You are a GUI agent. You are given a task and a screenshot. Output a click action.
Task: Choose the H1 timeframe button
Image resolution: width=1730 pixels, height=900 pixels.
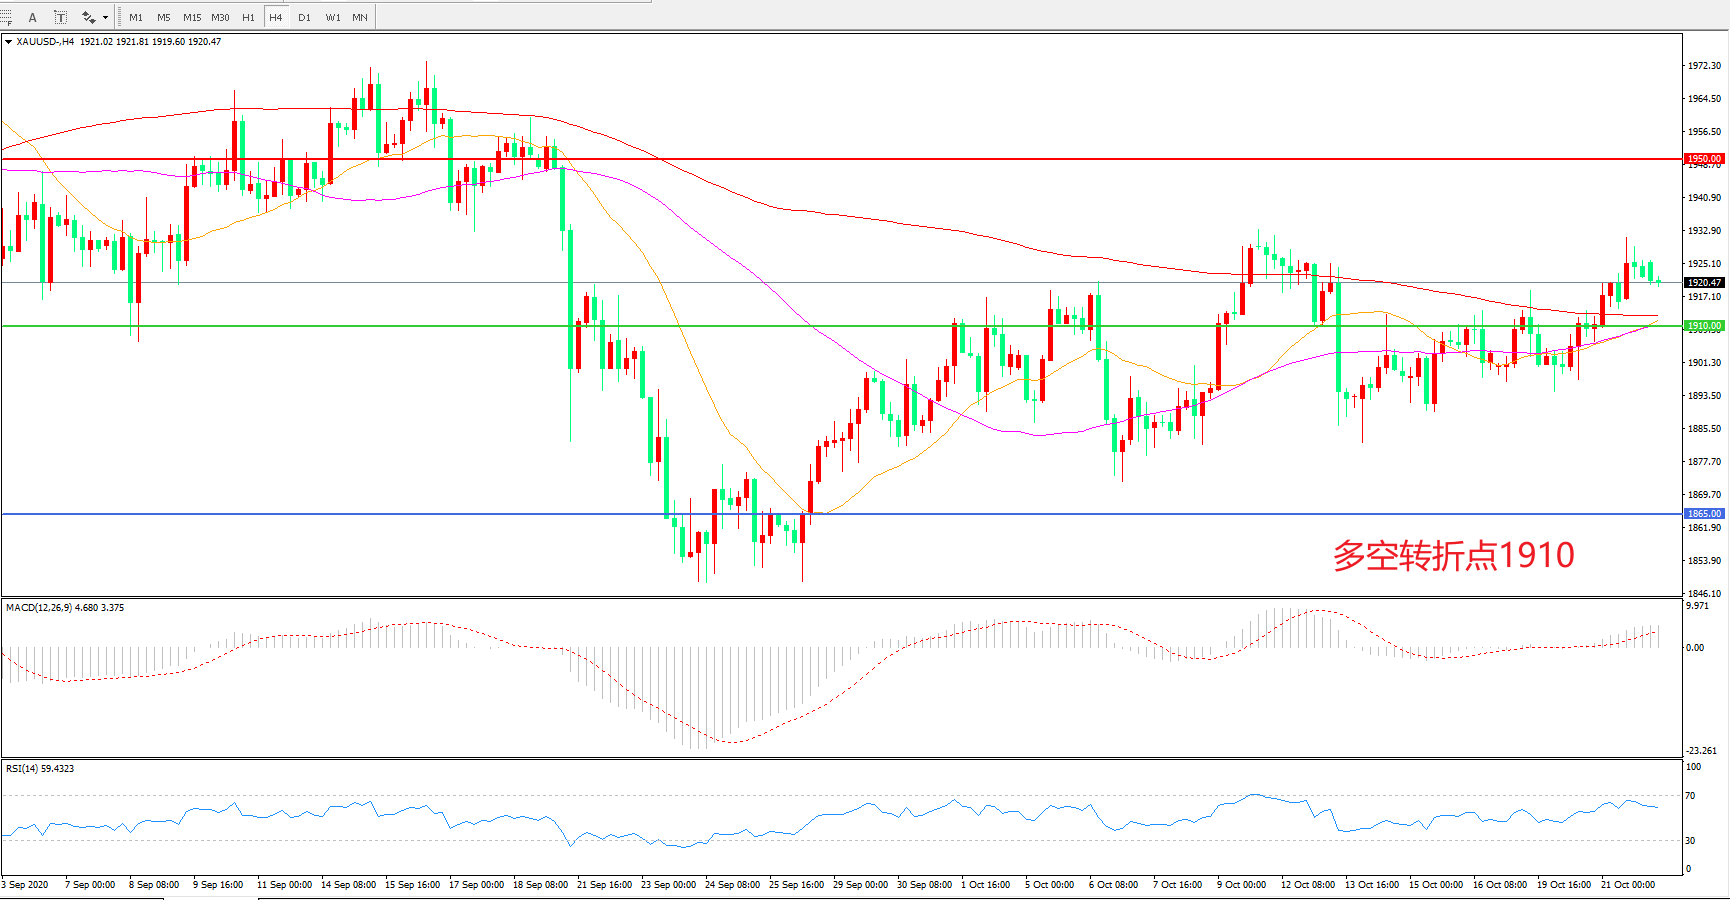pos(248,17)
